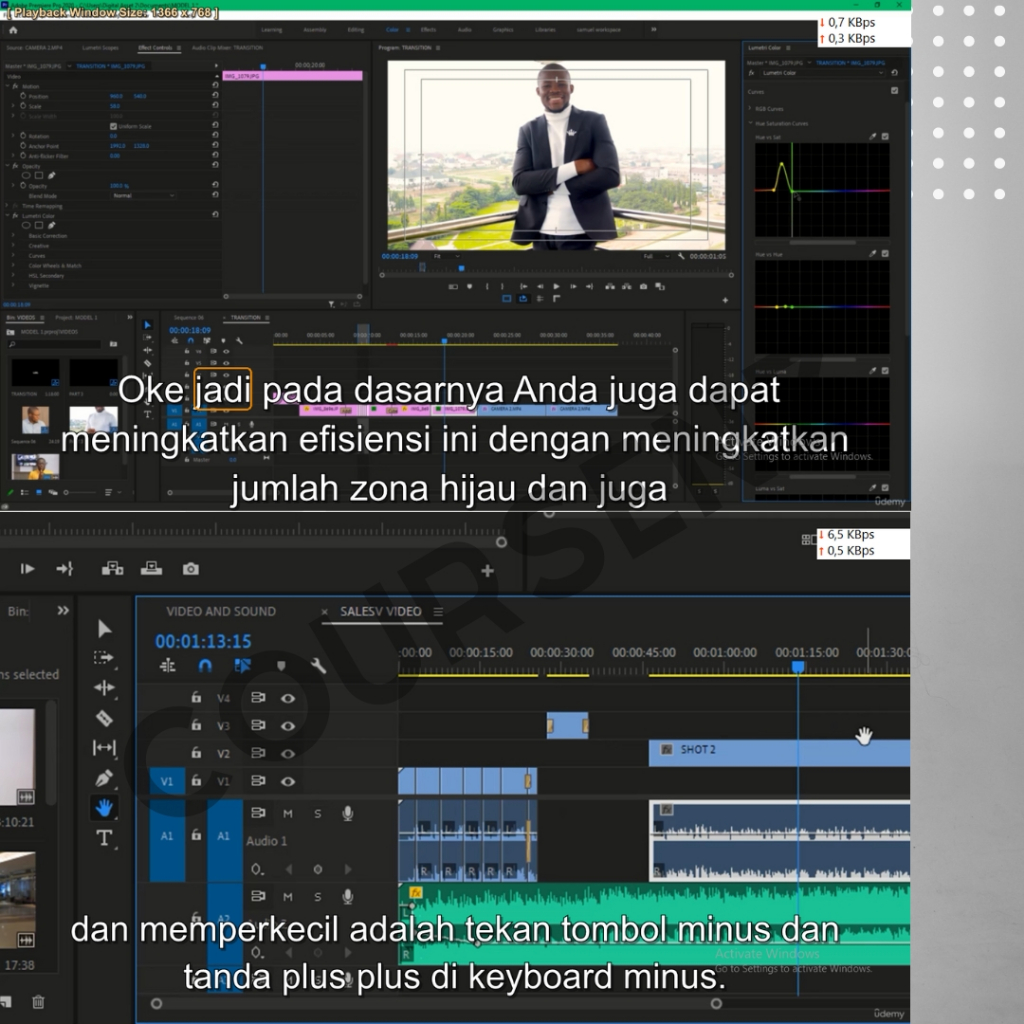This screenshot has width=1024, height=1024.
Task: Uncheck the Uniform Scale checkbox
Action: click(x=113, y=126)
